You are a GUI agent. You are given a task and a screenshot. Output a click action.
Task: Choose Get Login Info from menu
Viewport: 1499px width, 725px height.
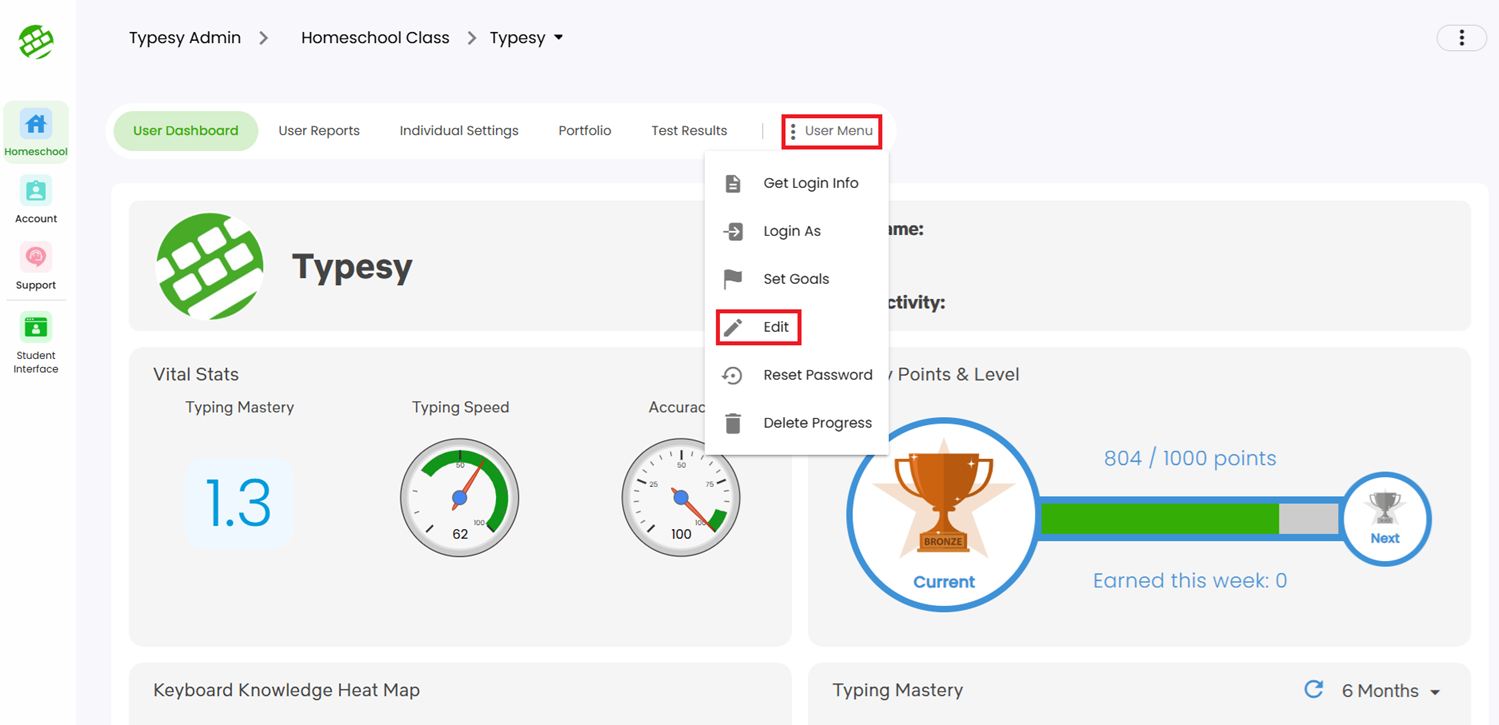796,183
